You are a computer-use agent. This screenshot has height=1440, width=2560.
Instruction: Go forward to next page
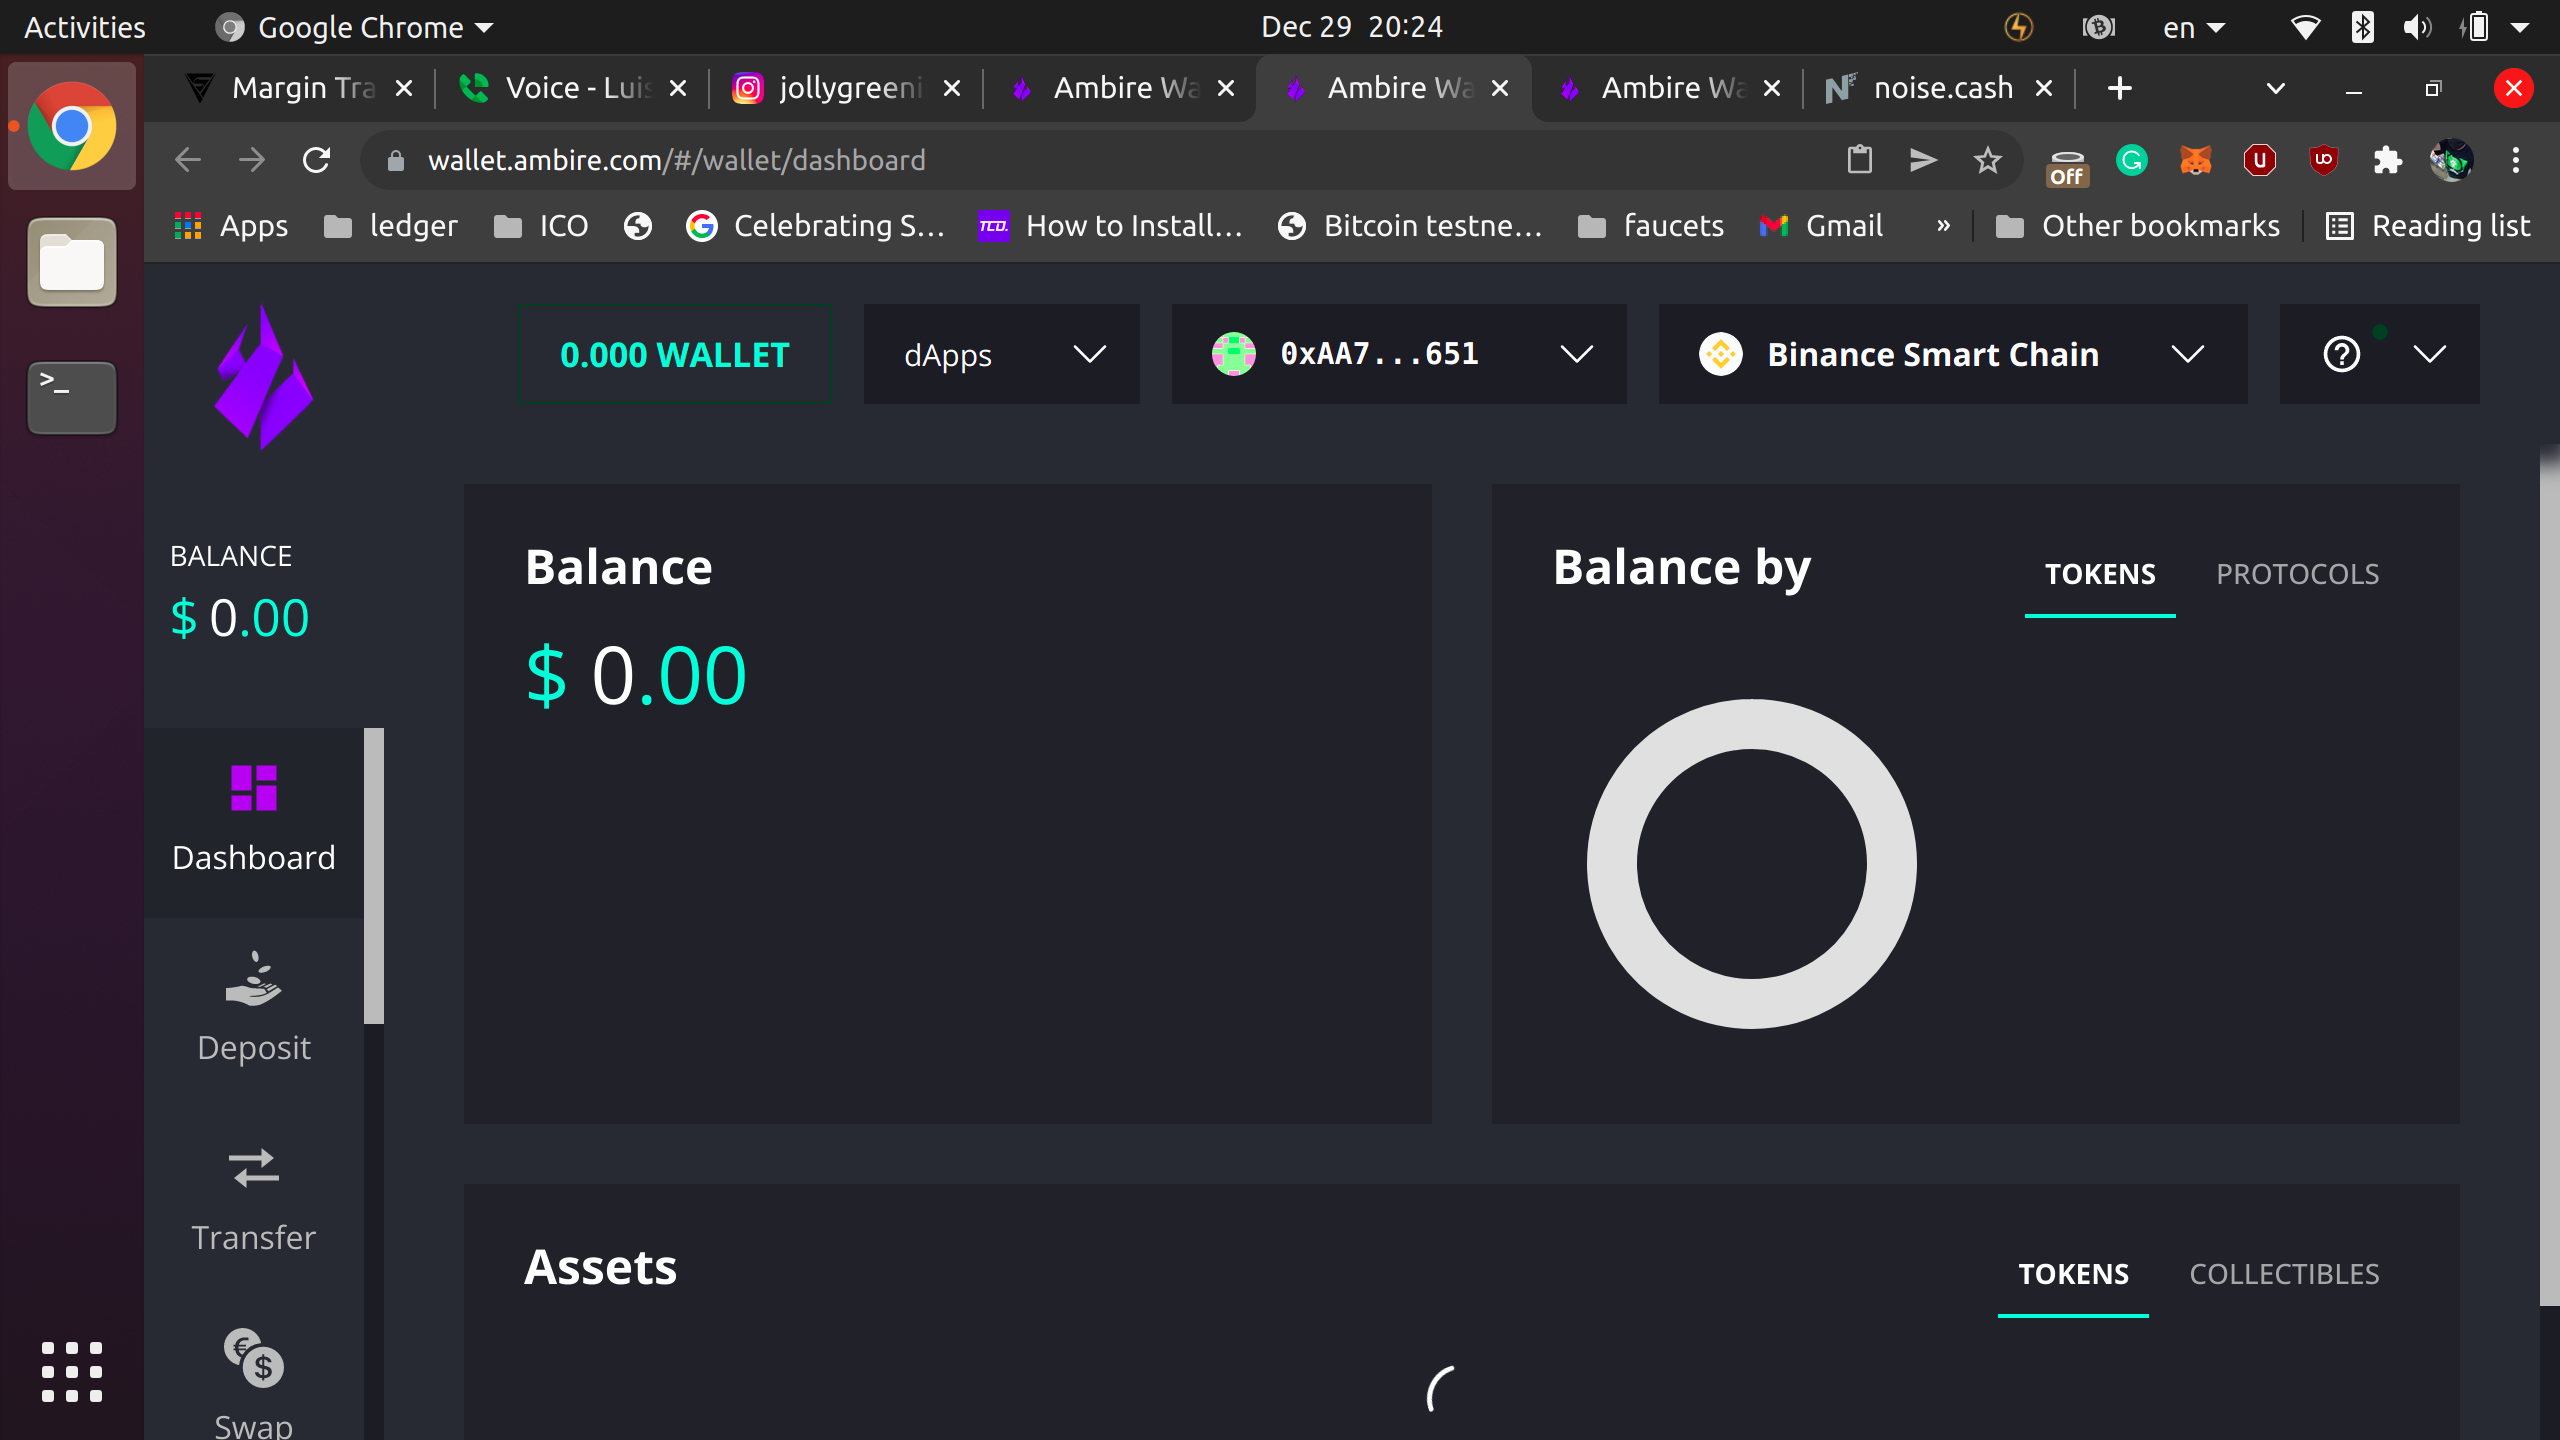pos(252,160)
